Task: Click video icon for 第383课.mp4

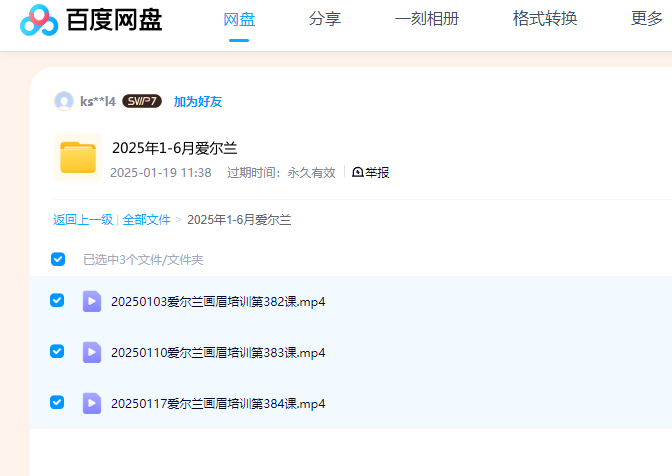Action: pyautogui.click(x=92, y=352)
